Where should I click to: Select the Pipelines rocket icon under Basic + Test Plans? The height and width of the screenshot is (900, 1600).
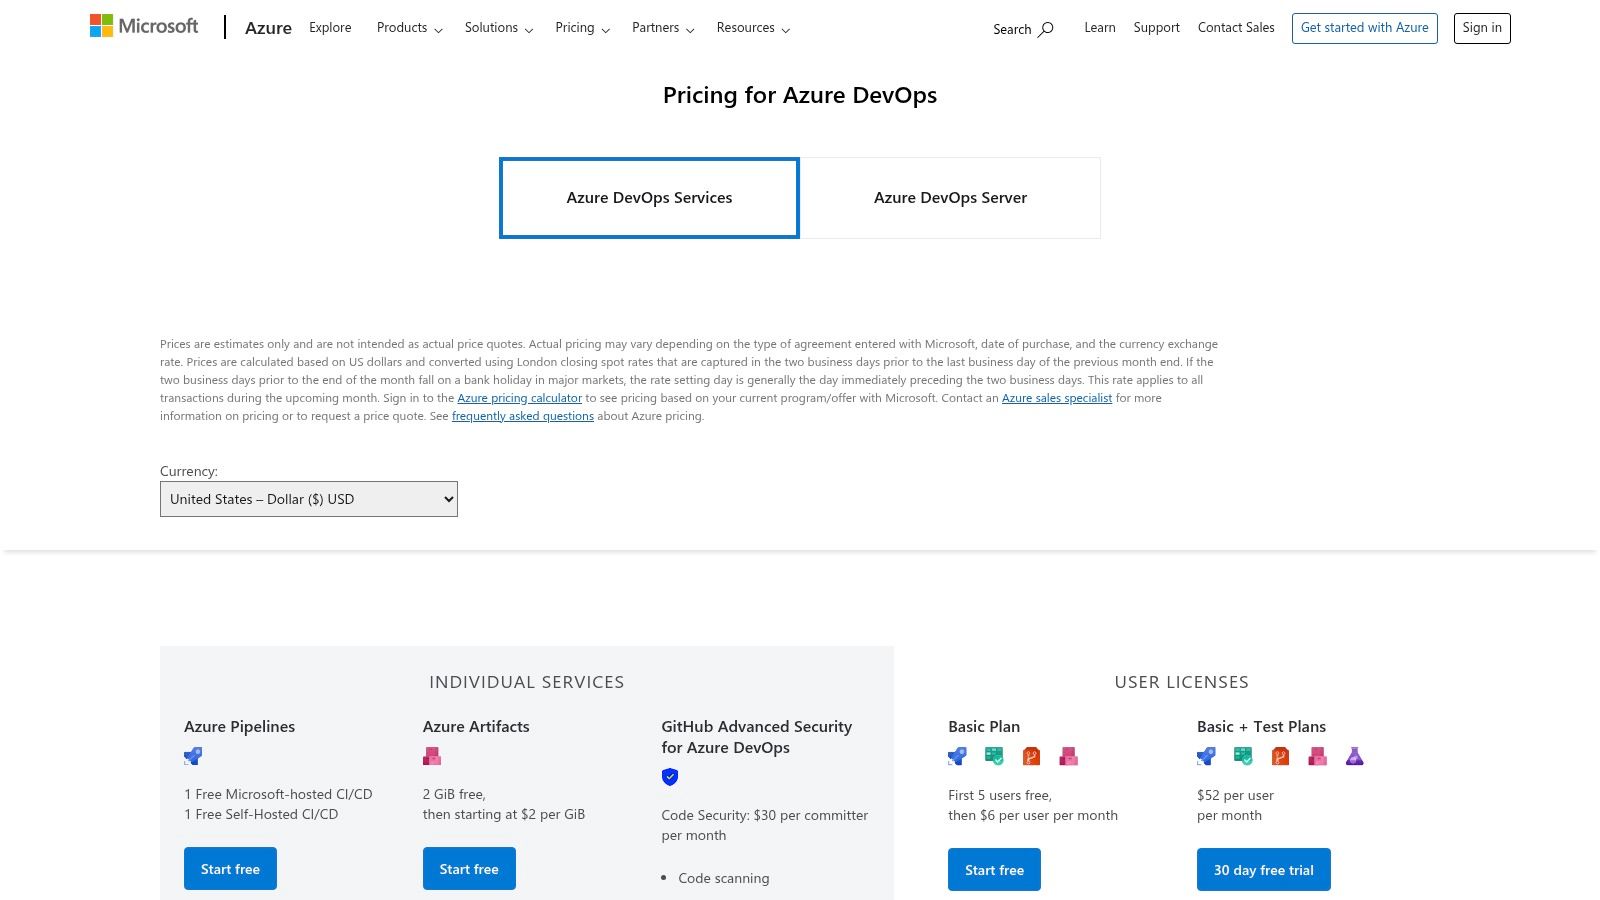pos(1205,756)
